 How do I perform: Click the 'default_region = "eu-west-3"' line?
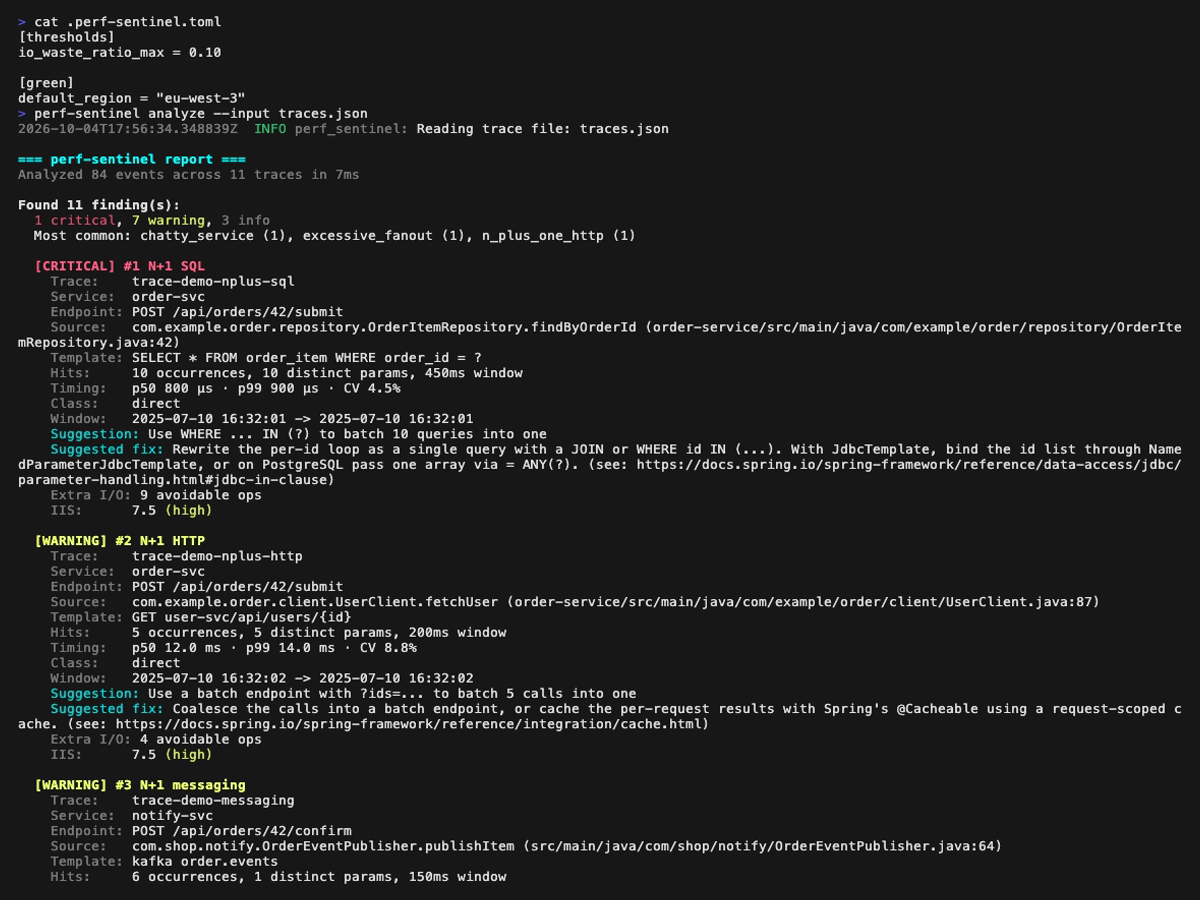tap(132, 98)
